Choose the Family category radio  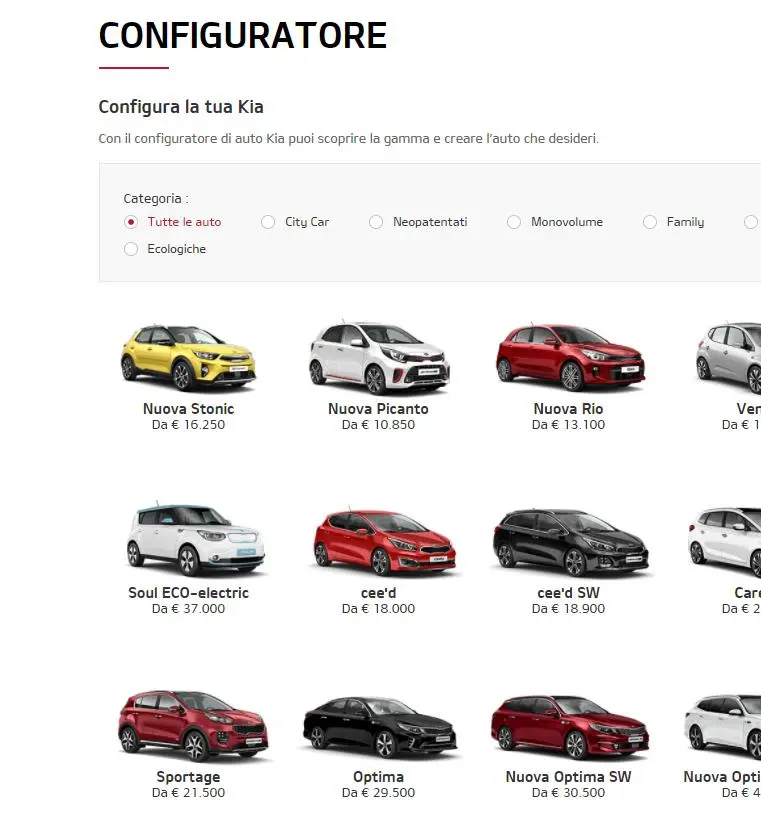[x=650, y=222]
